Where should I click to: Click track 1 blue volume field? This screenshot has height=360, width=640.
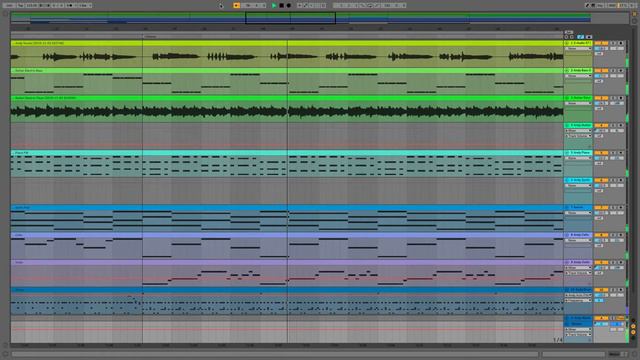[x=601, y=49]
